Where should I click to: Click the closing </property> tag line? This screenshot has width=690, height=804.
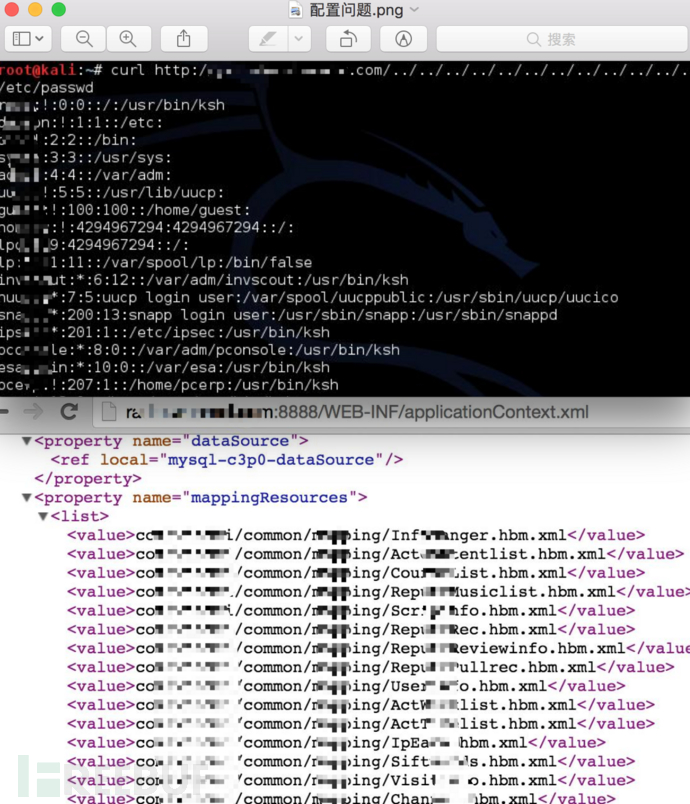click(88, 478)
